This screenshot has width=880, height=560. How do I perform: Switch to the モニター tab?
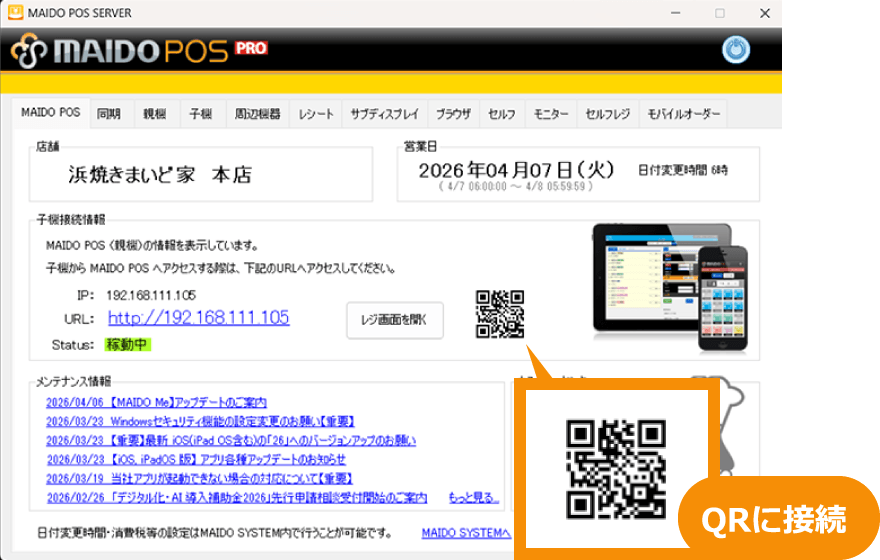click(x=551, y=114)
